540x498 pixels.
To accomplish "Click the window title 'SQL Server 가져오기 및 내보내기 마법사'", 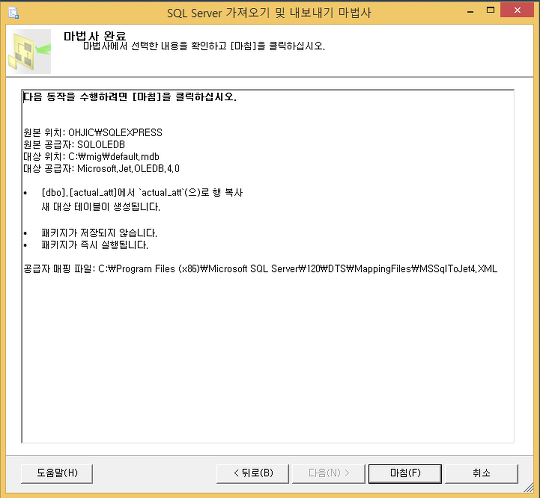I will pos(269,13).
